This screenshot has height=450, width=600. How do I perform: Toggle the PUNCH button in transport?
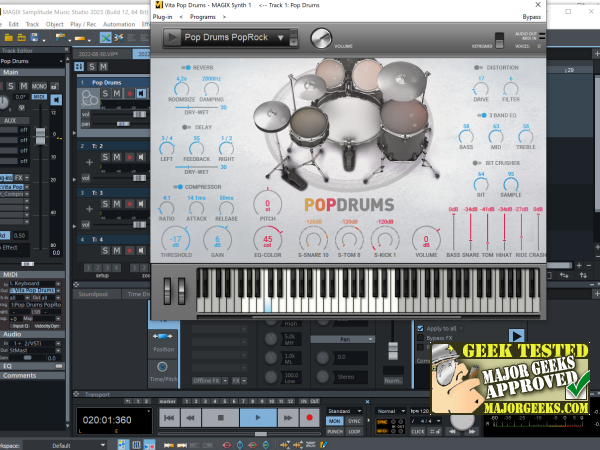tap(335, 431)
